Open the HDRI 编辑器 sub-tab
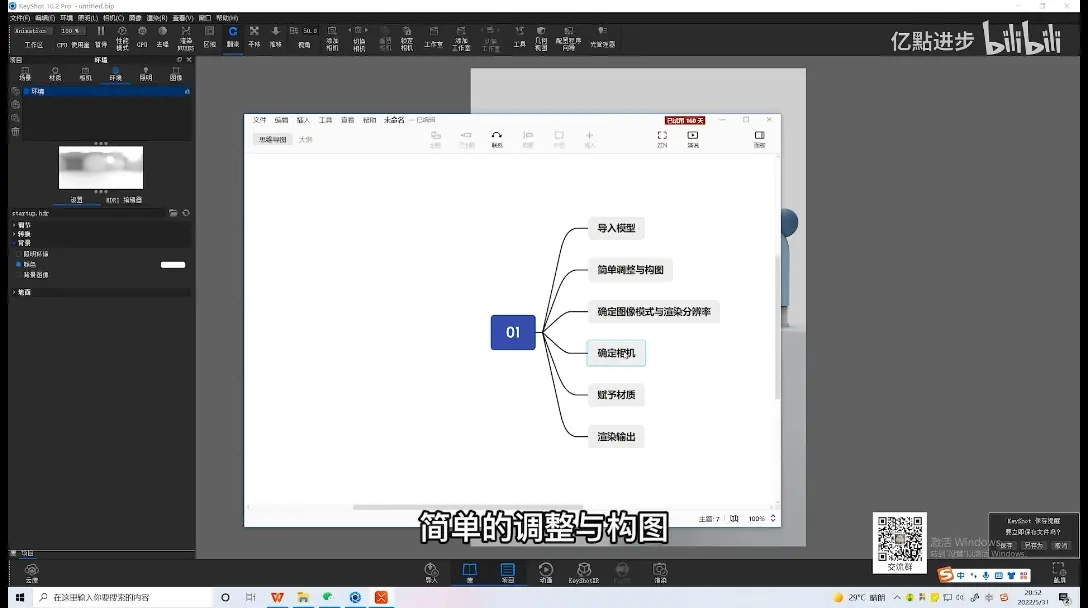The width and height of the screenshot is (1088, 608). pyautogui.click(x=124, y=200)
